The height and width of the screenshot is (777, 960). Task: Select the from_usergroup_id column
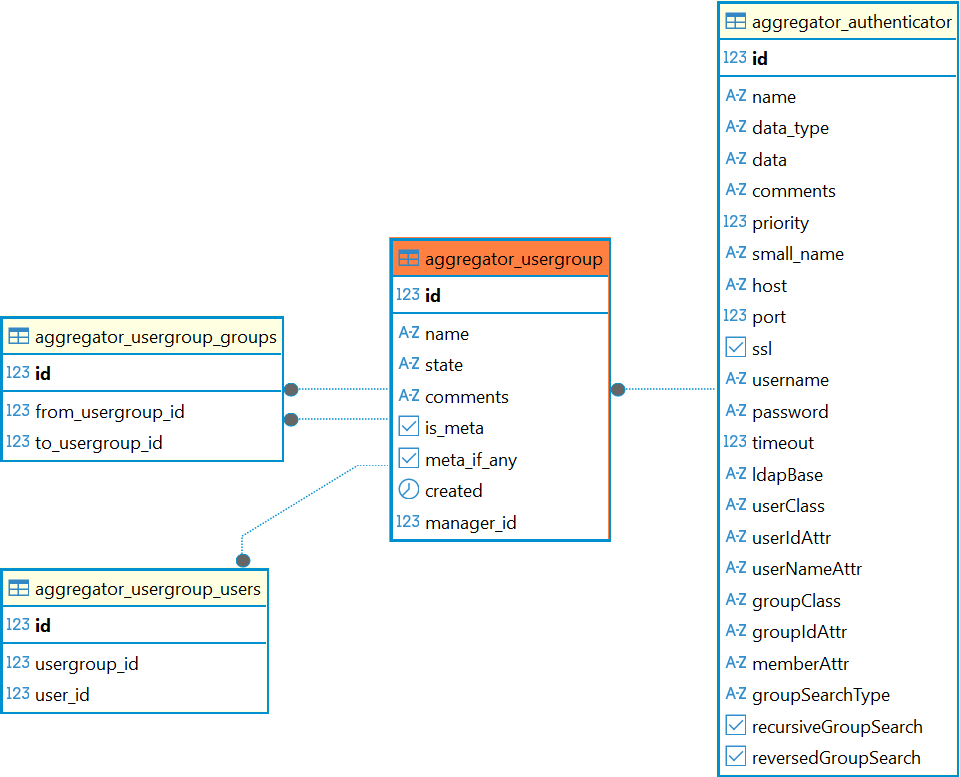(109, 411)
